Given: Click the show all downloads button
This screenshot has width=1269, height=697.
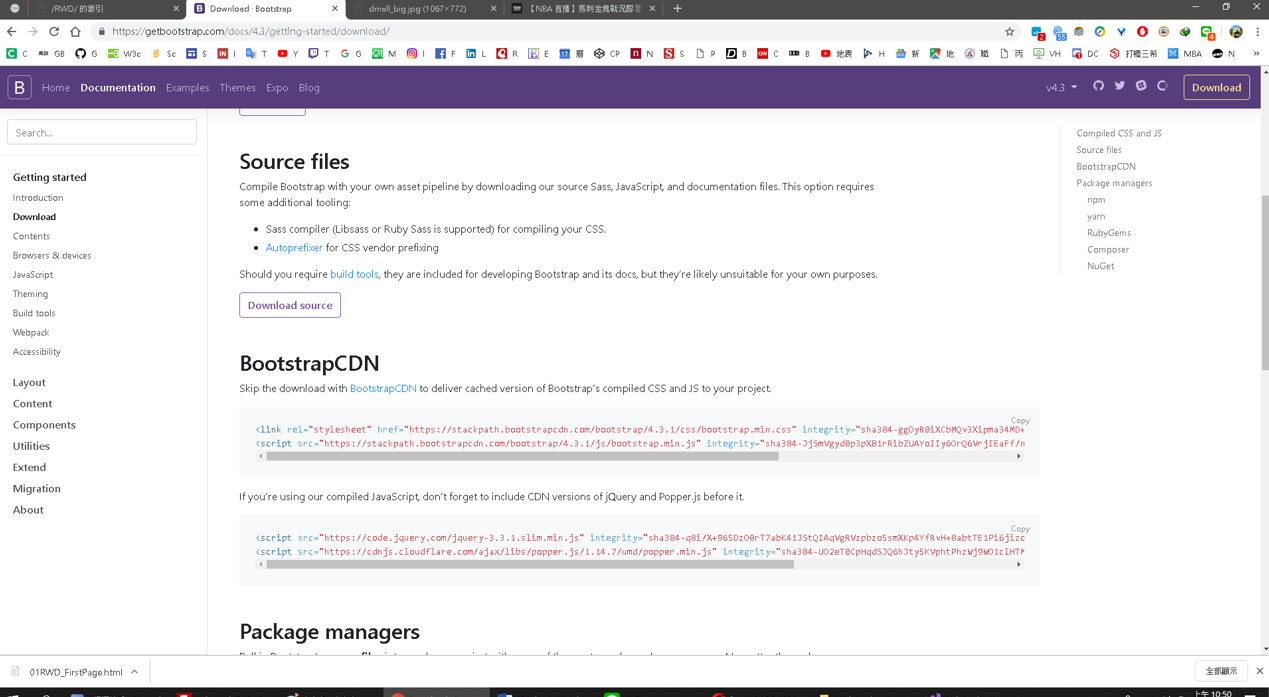Looking at the screenshot, I should (x=1221, y=672).
